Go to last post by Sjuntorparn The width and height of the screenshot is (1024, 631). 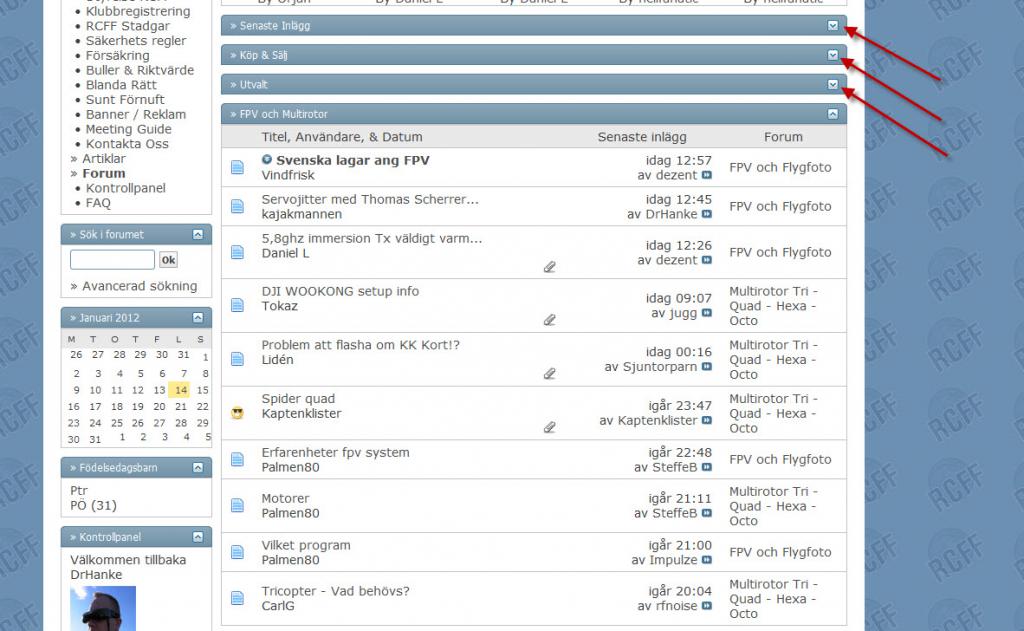707,366
